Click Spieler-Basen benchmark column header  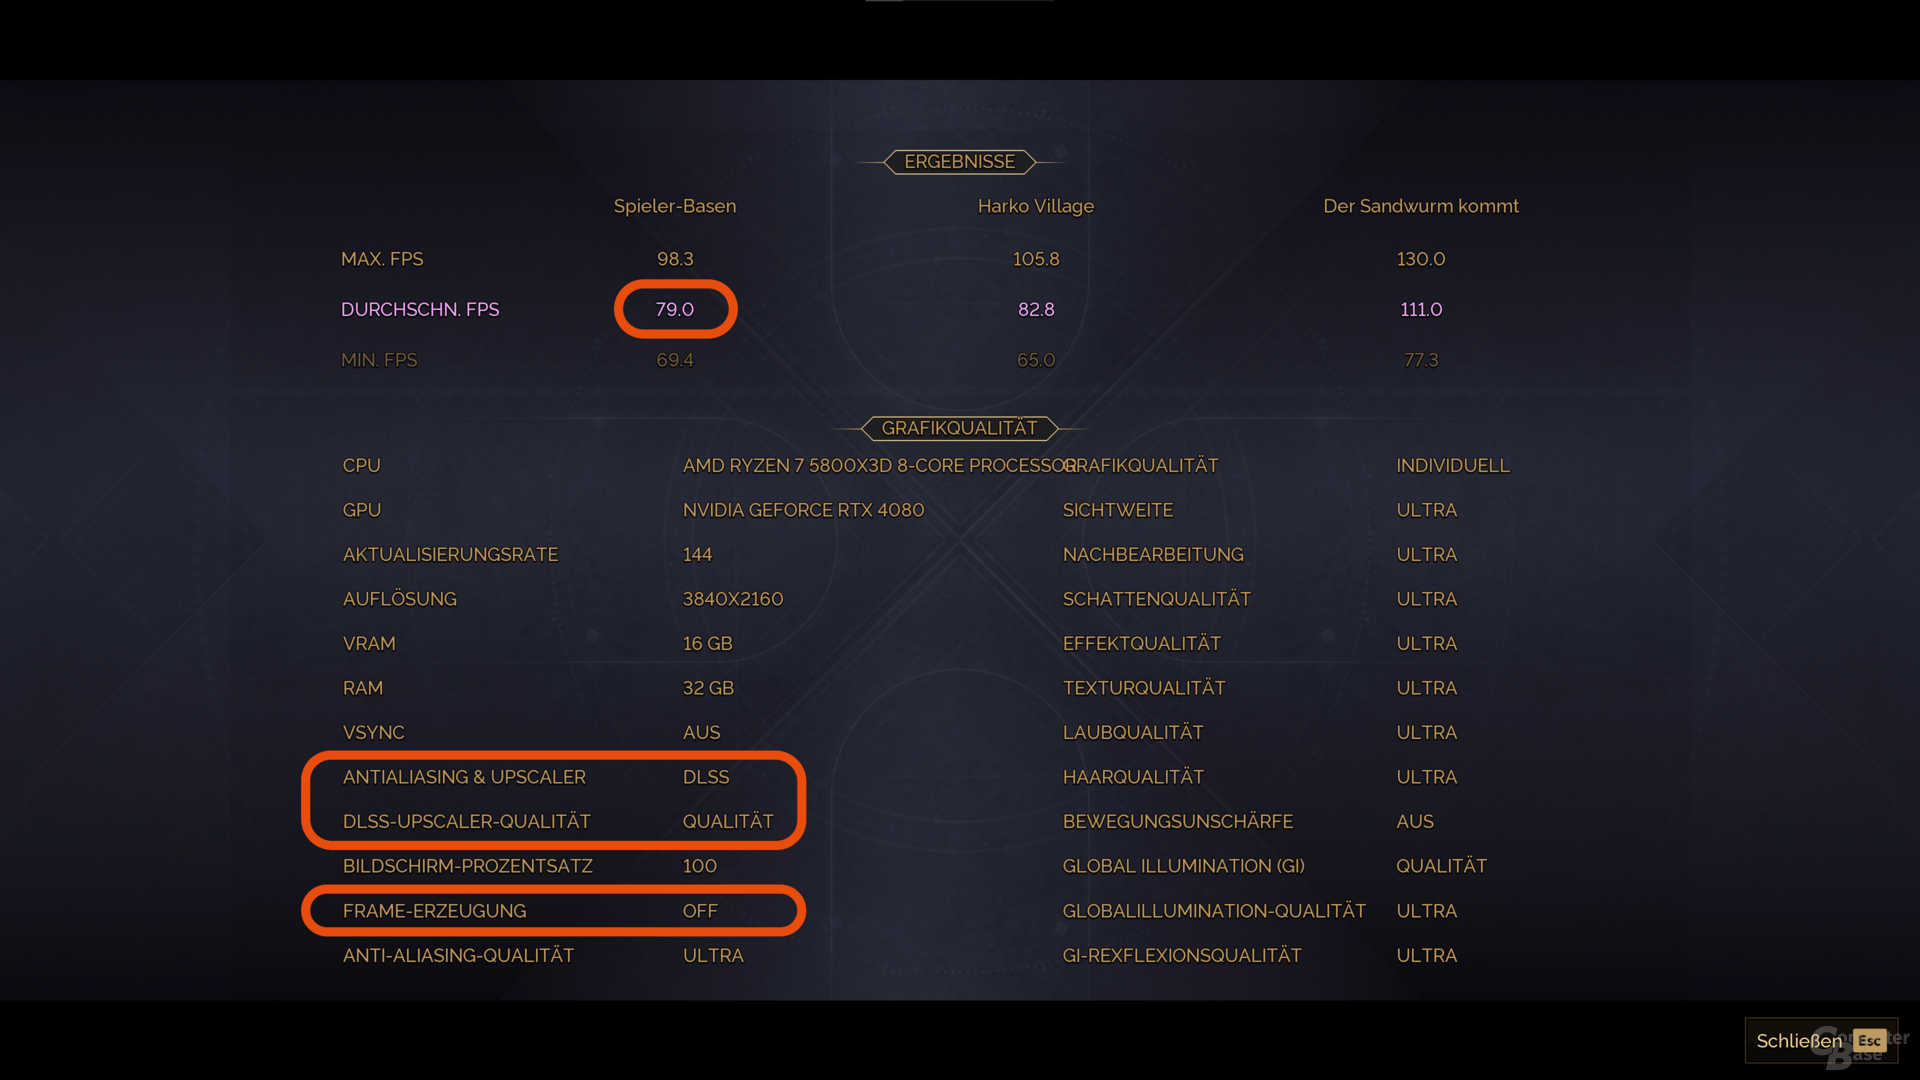point(675,206)
